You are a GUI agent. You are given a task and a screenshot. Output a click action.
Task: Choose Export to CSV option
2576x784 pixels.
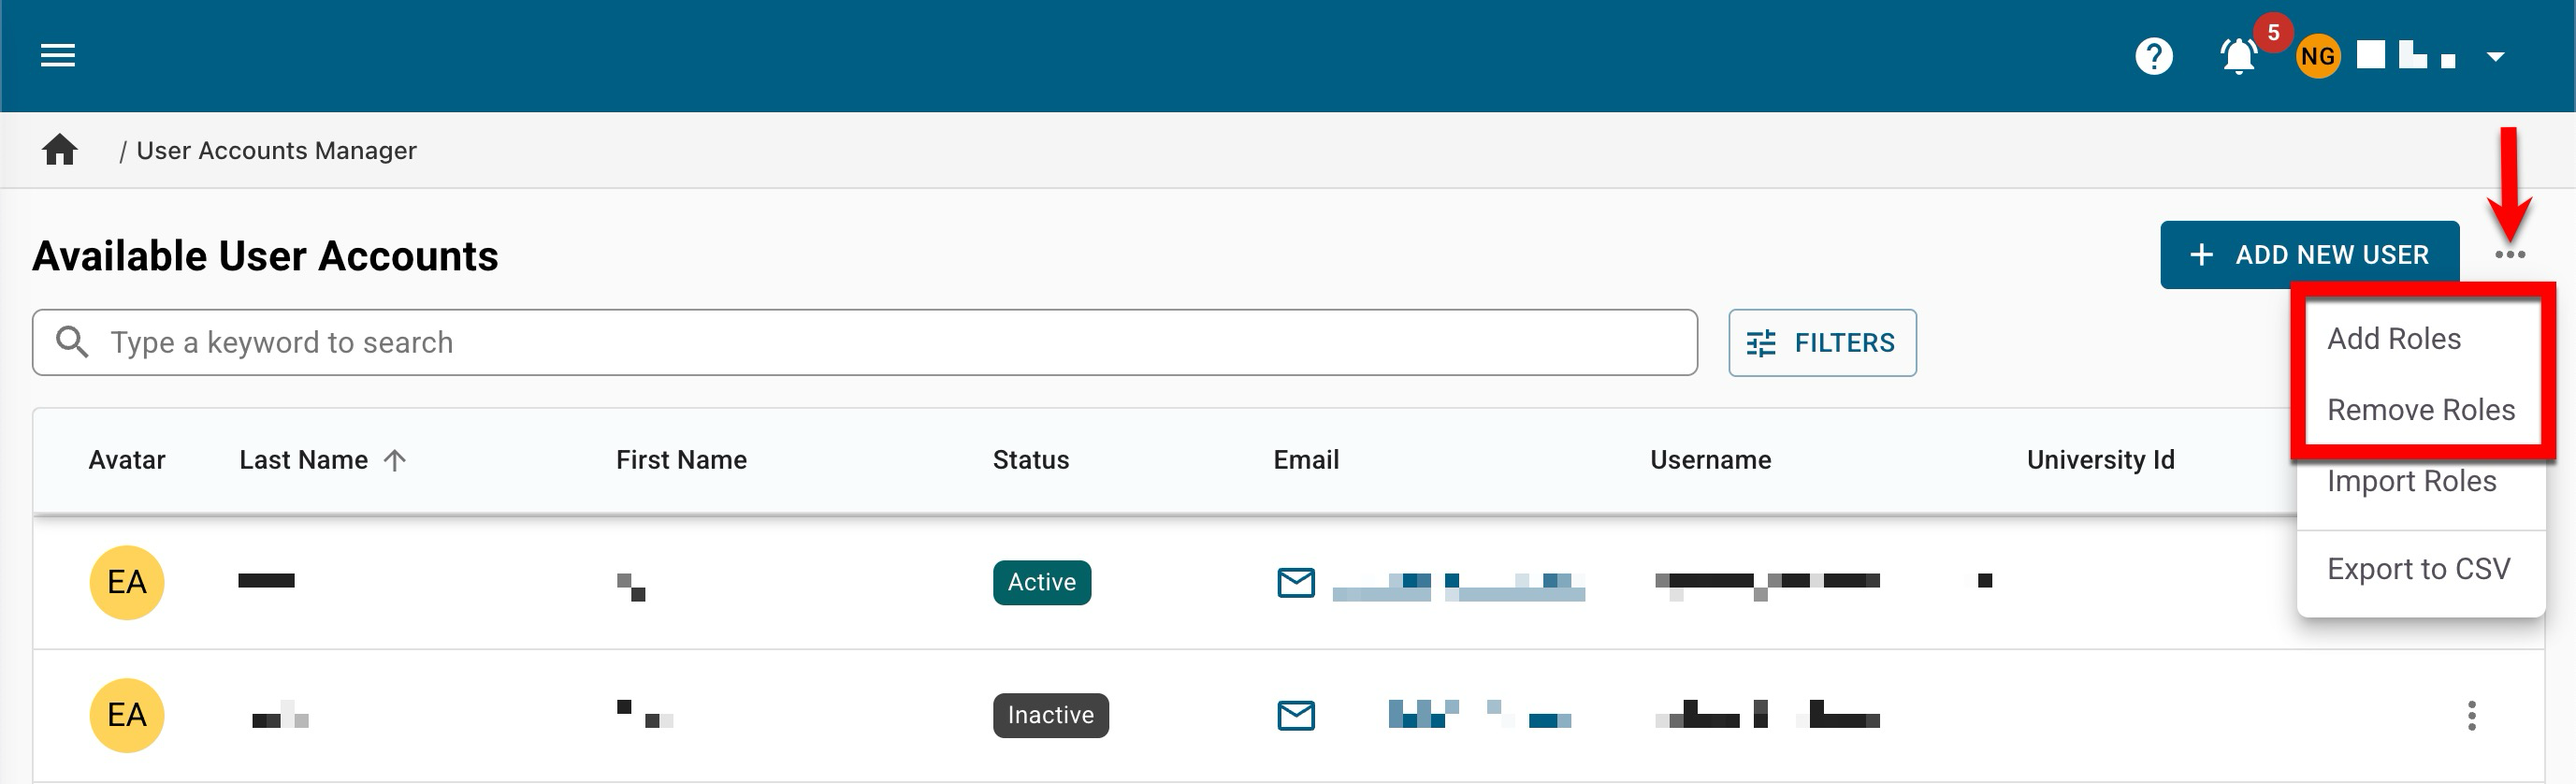pos(2418,569)
